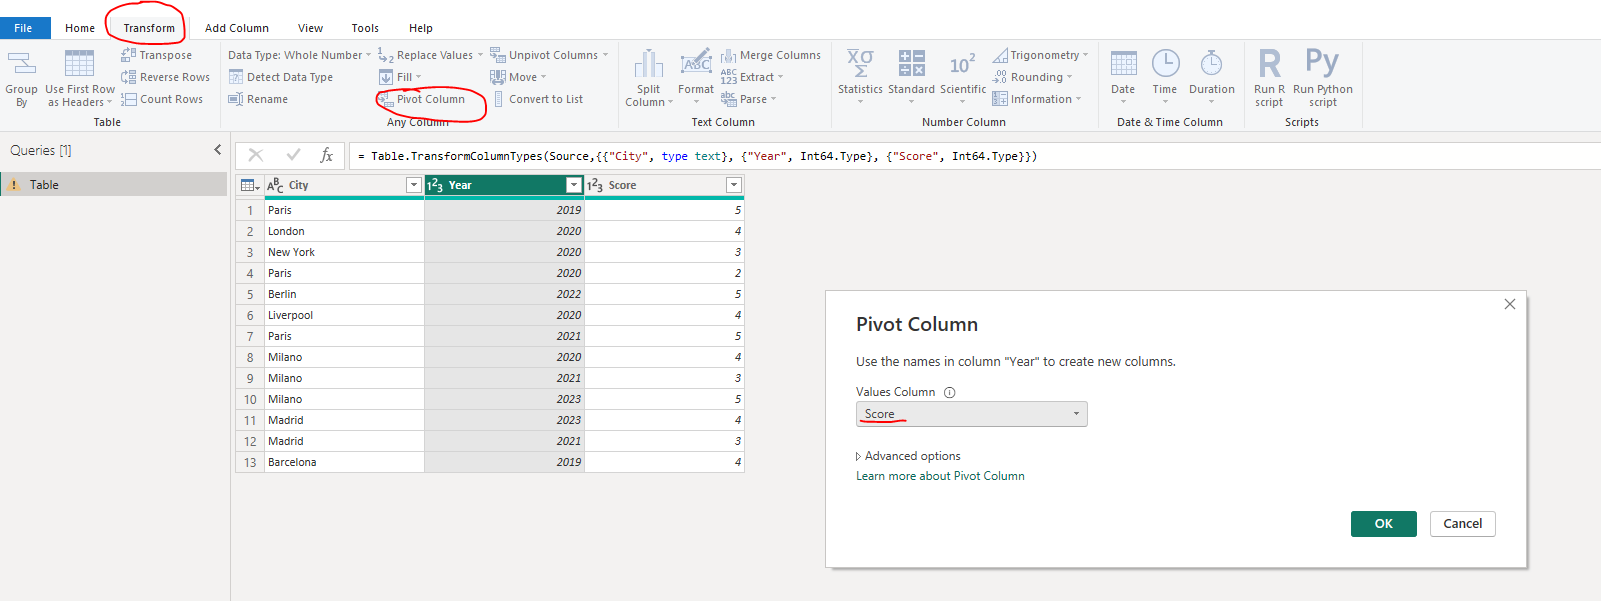This screenshot has width=1601, height=601.
Task: Click the Date column icon
Action: pyautogui.click(x=1123, y=63)
